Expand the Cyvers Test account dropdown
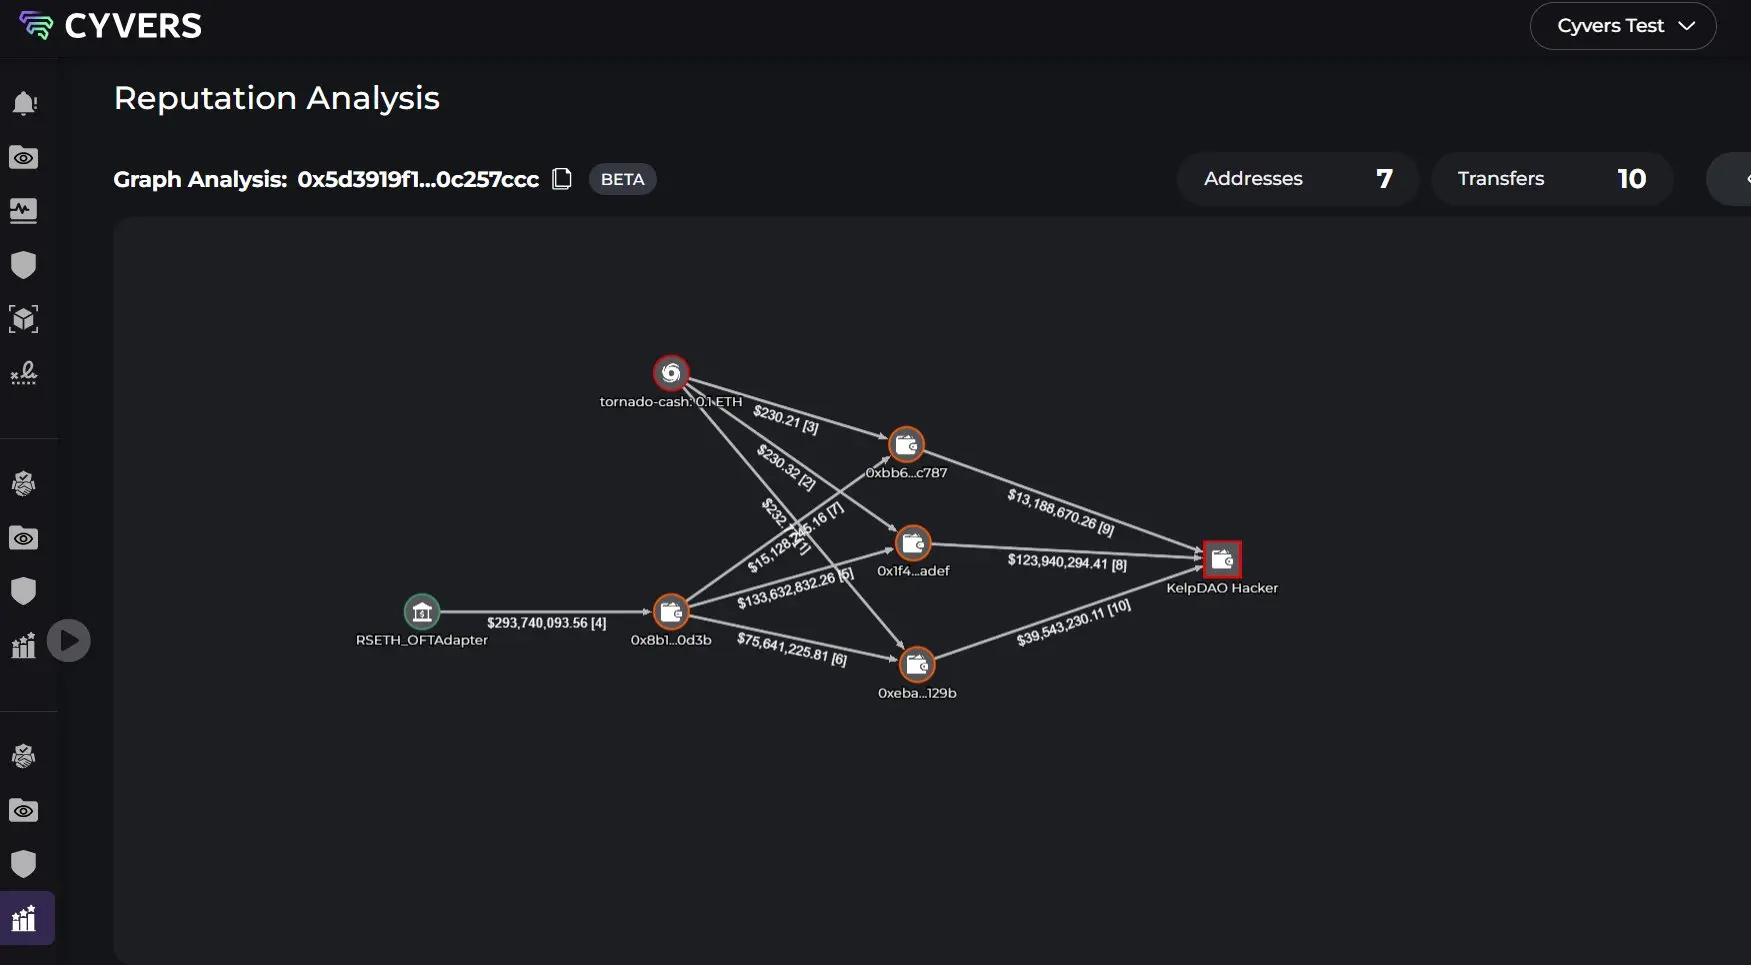This screenshot has width=1751, height=965. click(1622, 26)
